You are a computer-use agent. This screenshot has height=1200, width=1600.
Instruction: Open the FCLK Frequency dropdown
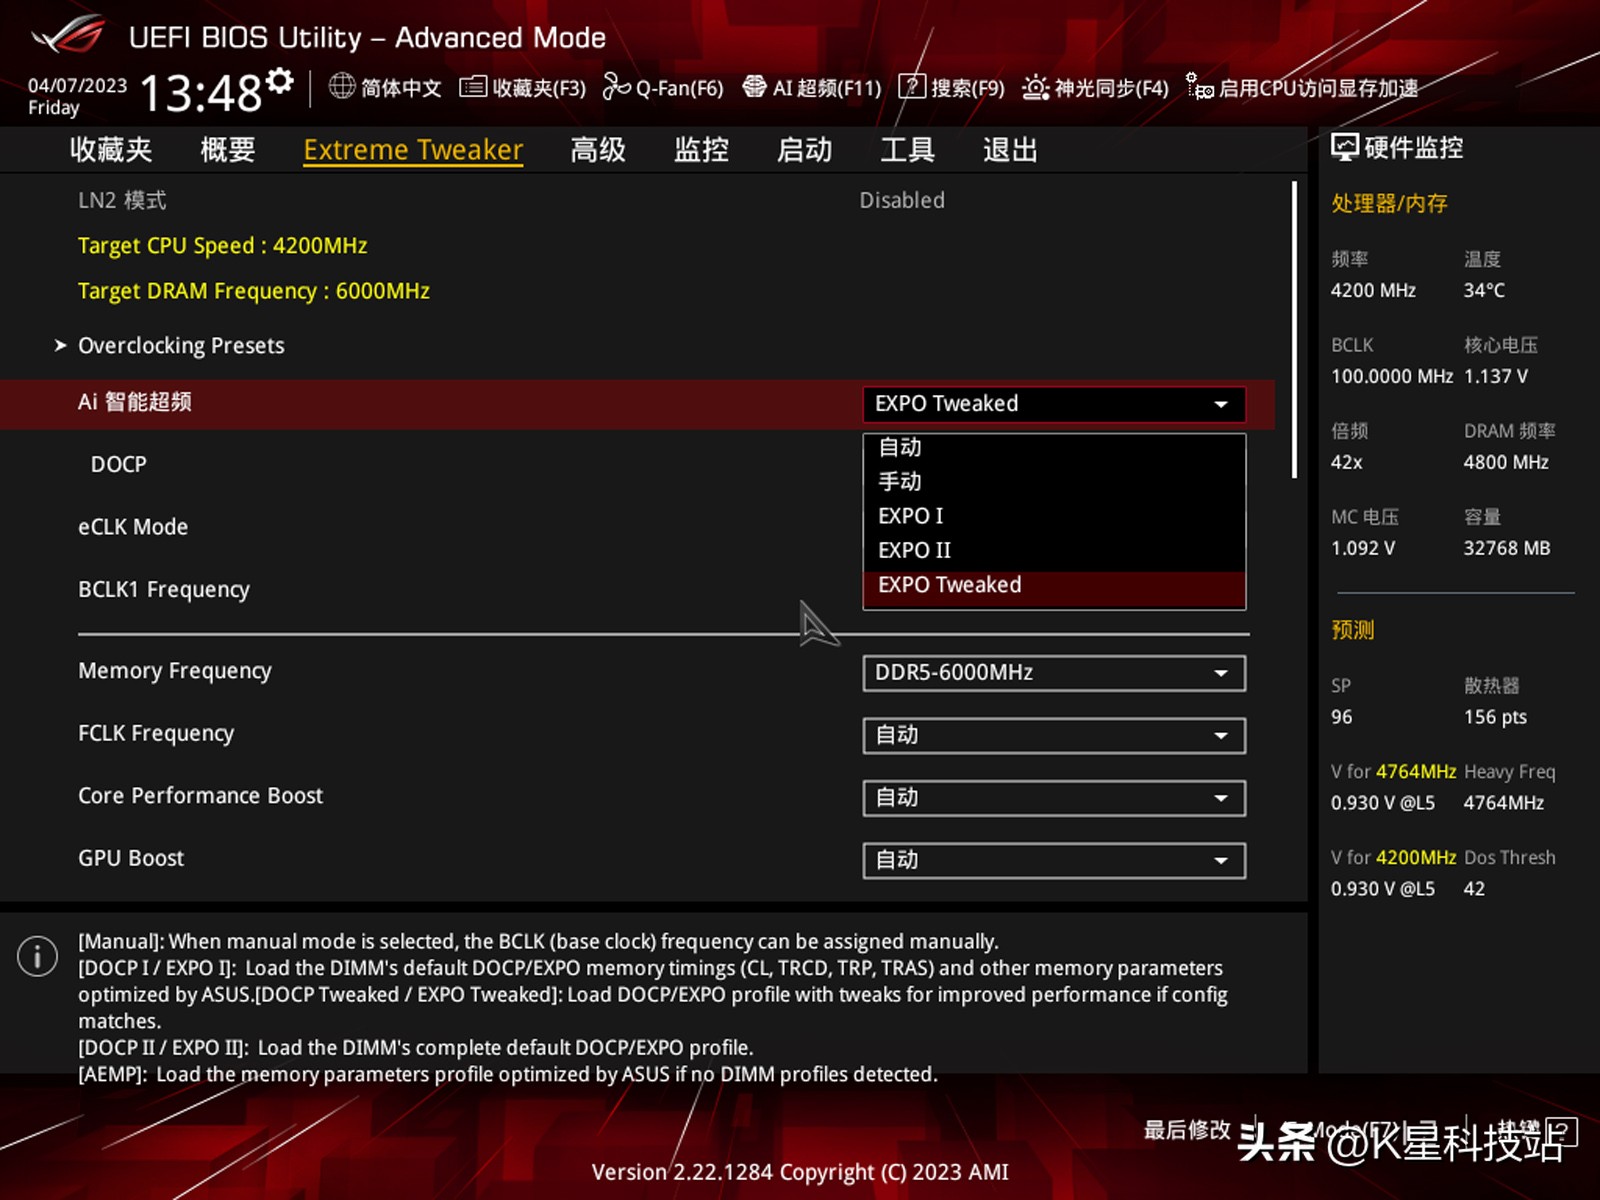tap(1053, 735)
